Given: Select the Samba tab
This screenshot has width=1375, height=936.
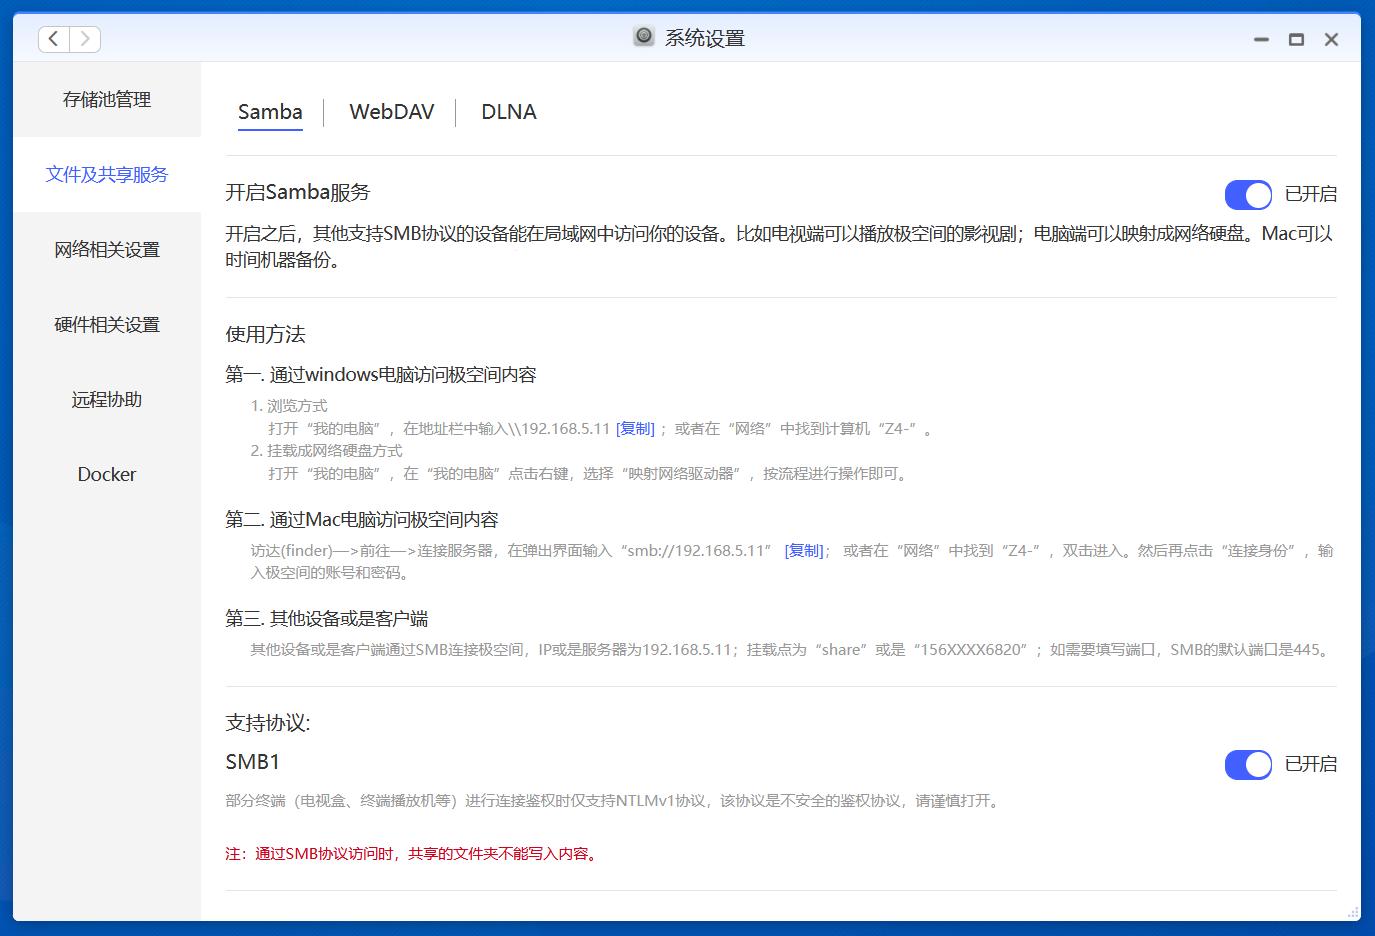Looking at the screenshot, I should (x=269, y=112).
